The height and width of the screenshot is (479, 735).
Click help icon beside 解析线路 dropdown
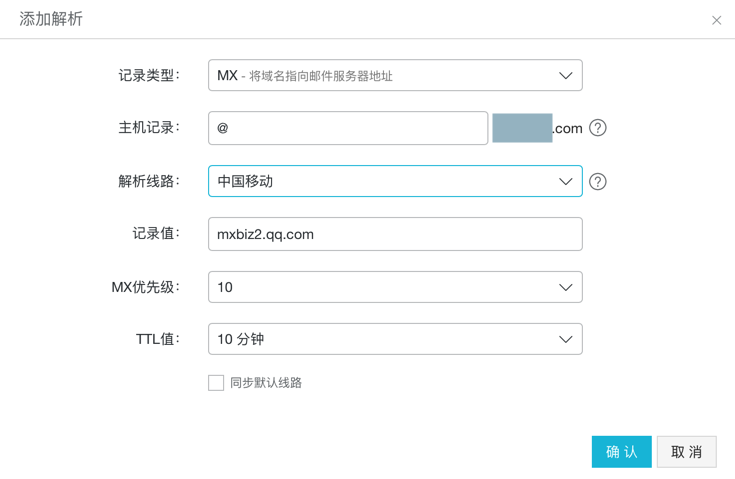coord(598,182)
